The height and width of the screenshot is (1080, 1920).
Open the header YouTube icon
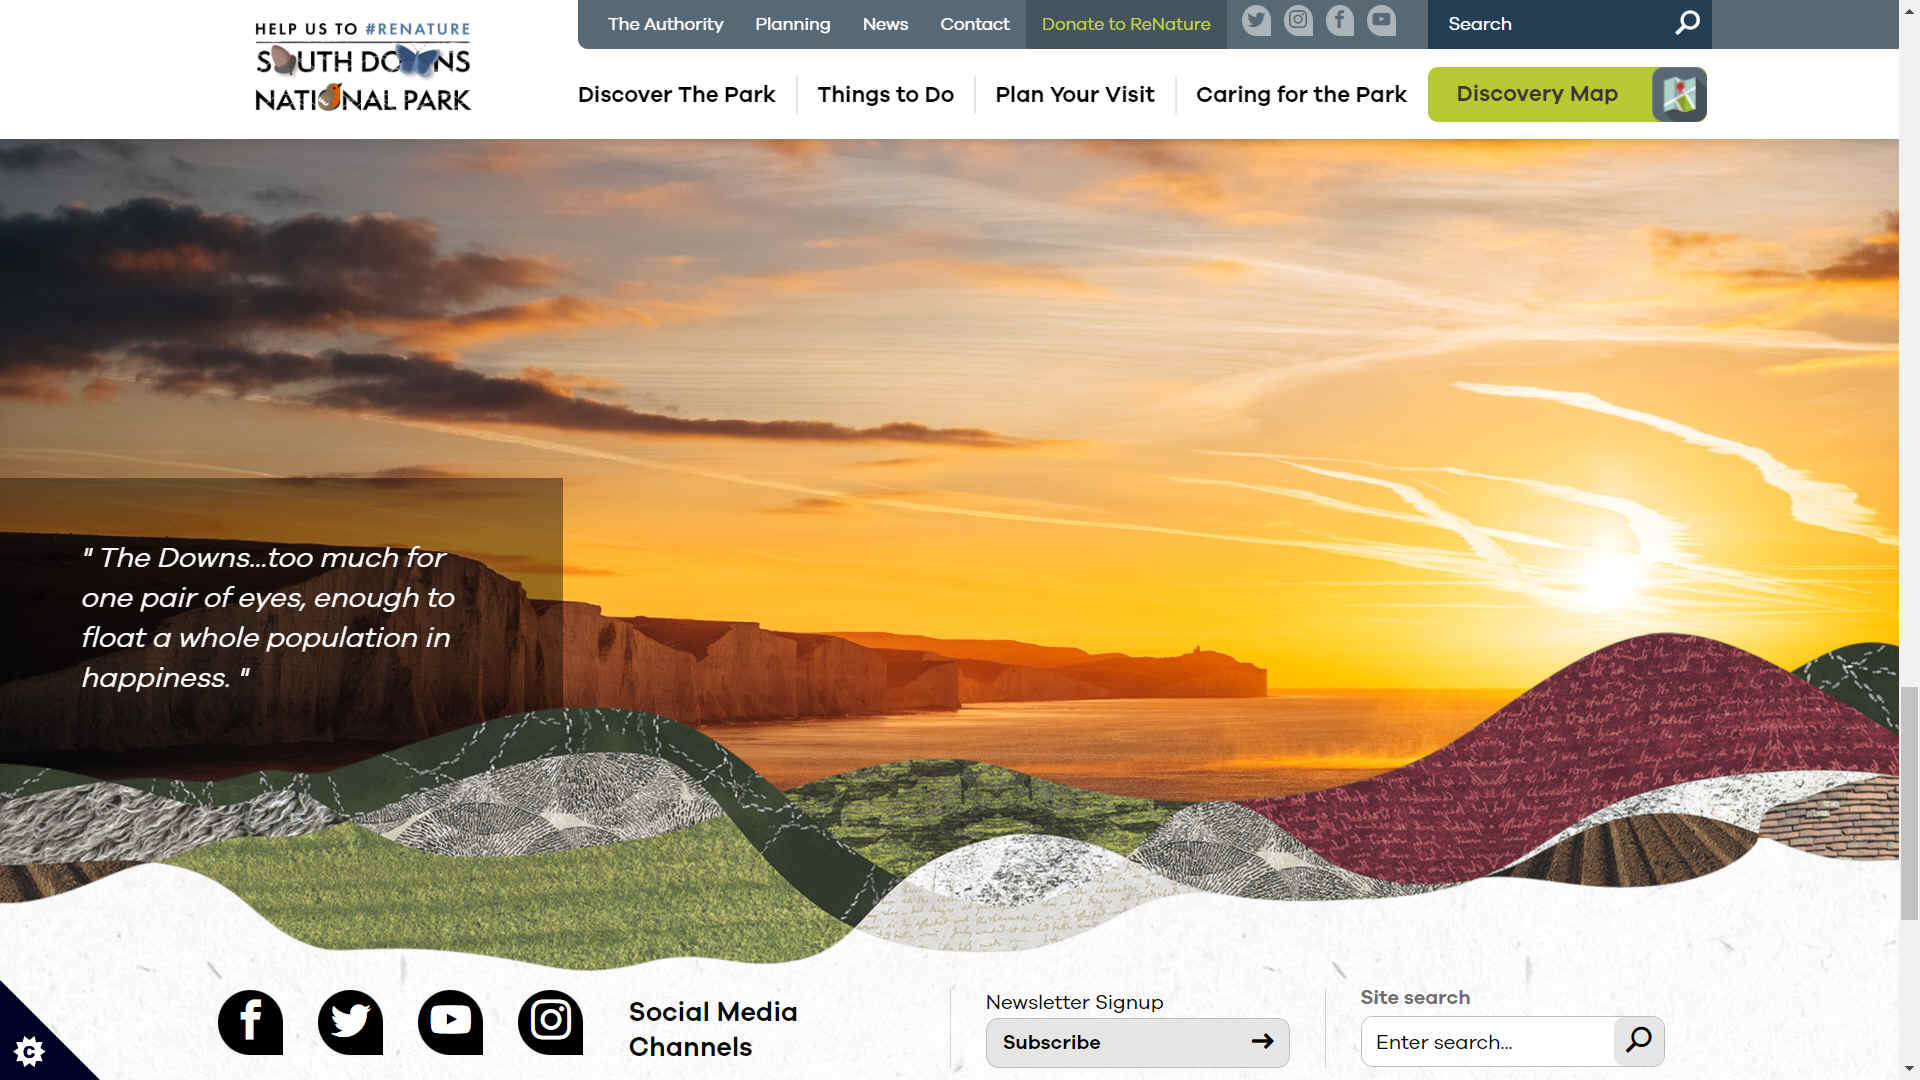pyautogui.click(x=1381, y=20)
